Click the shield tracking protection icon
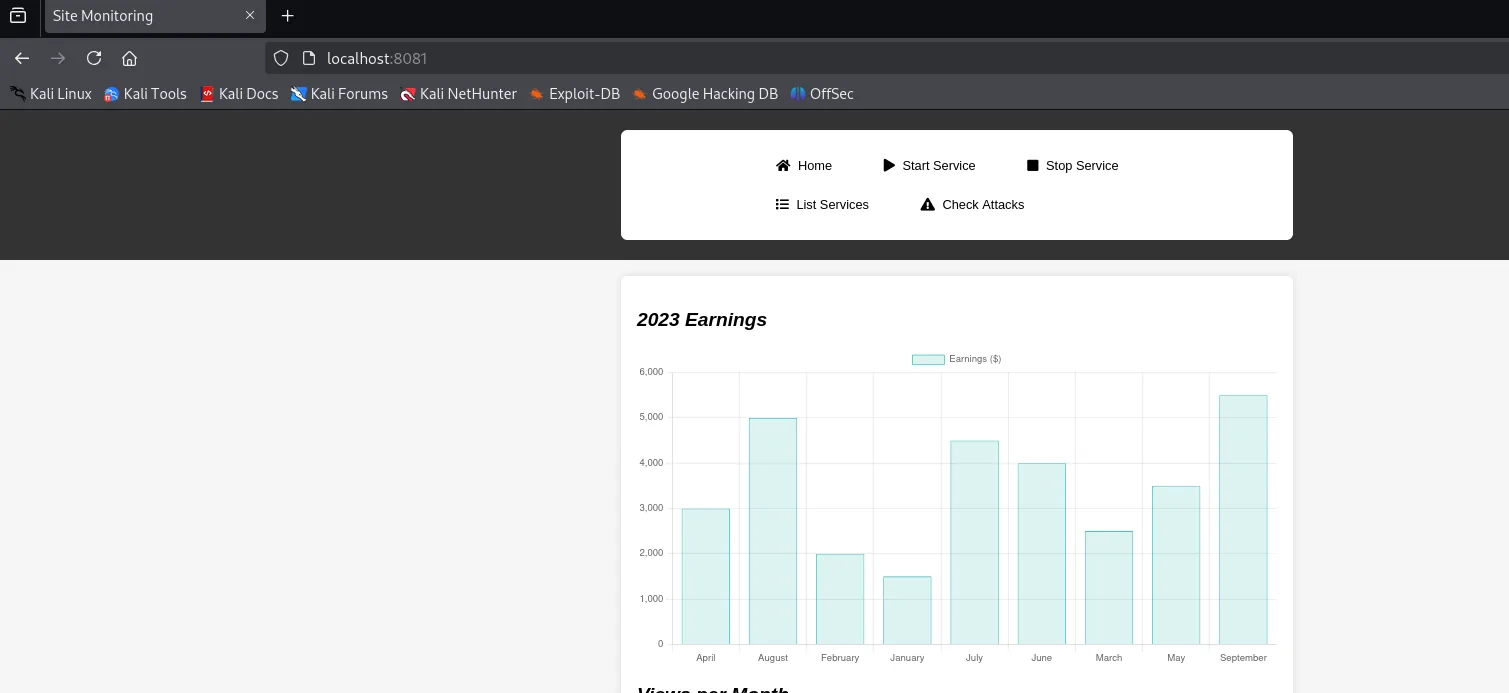This screenshot has height=693, width=1509. click(x=281, y=58)
